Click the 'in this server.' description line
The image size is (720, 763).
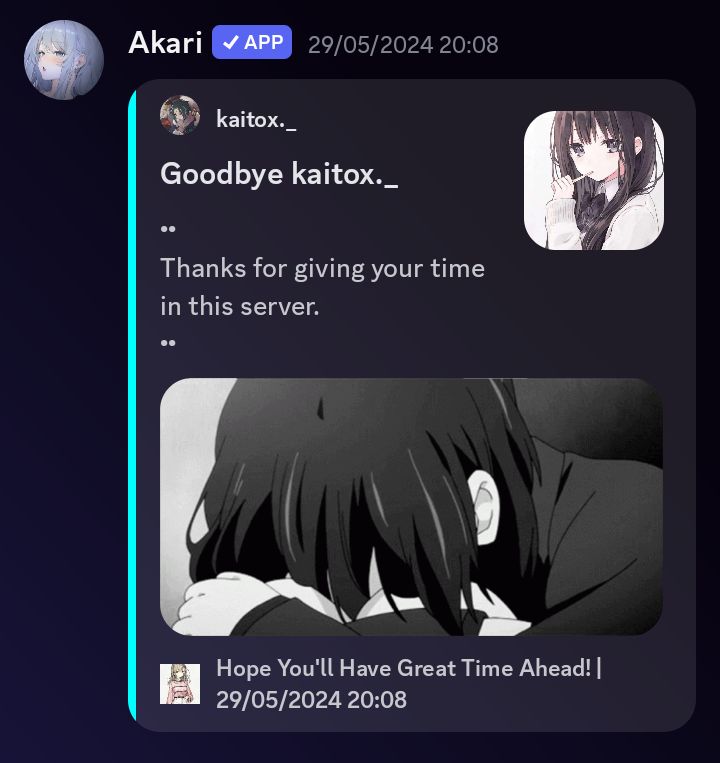240,307
